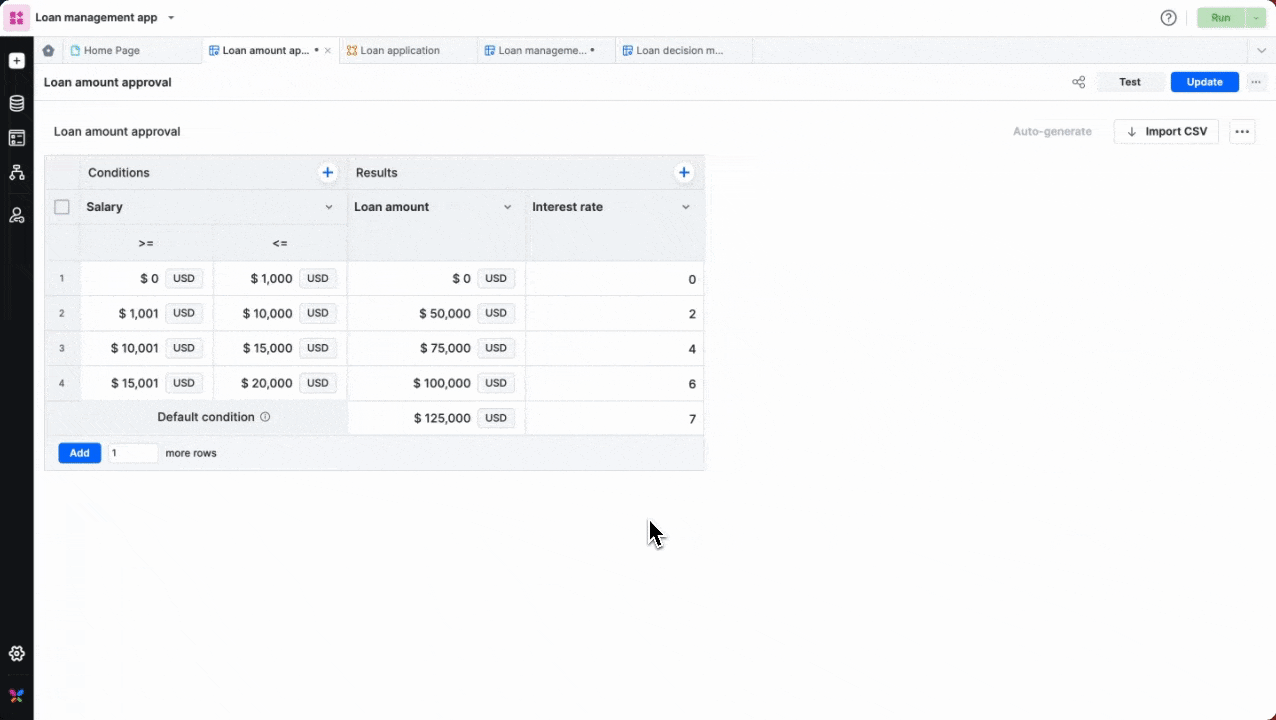
Task: Click the Test button
Action: click(1130, 82)
